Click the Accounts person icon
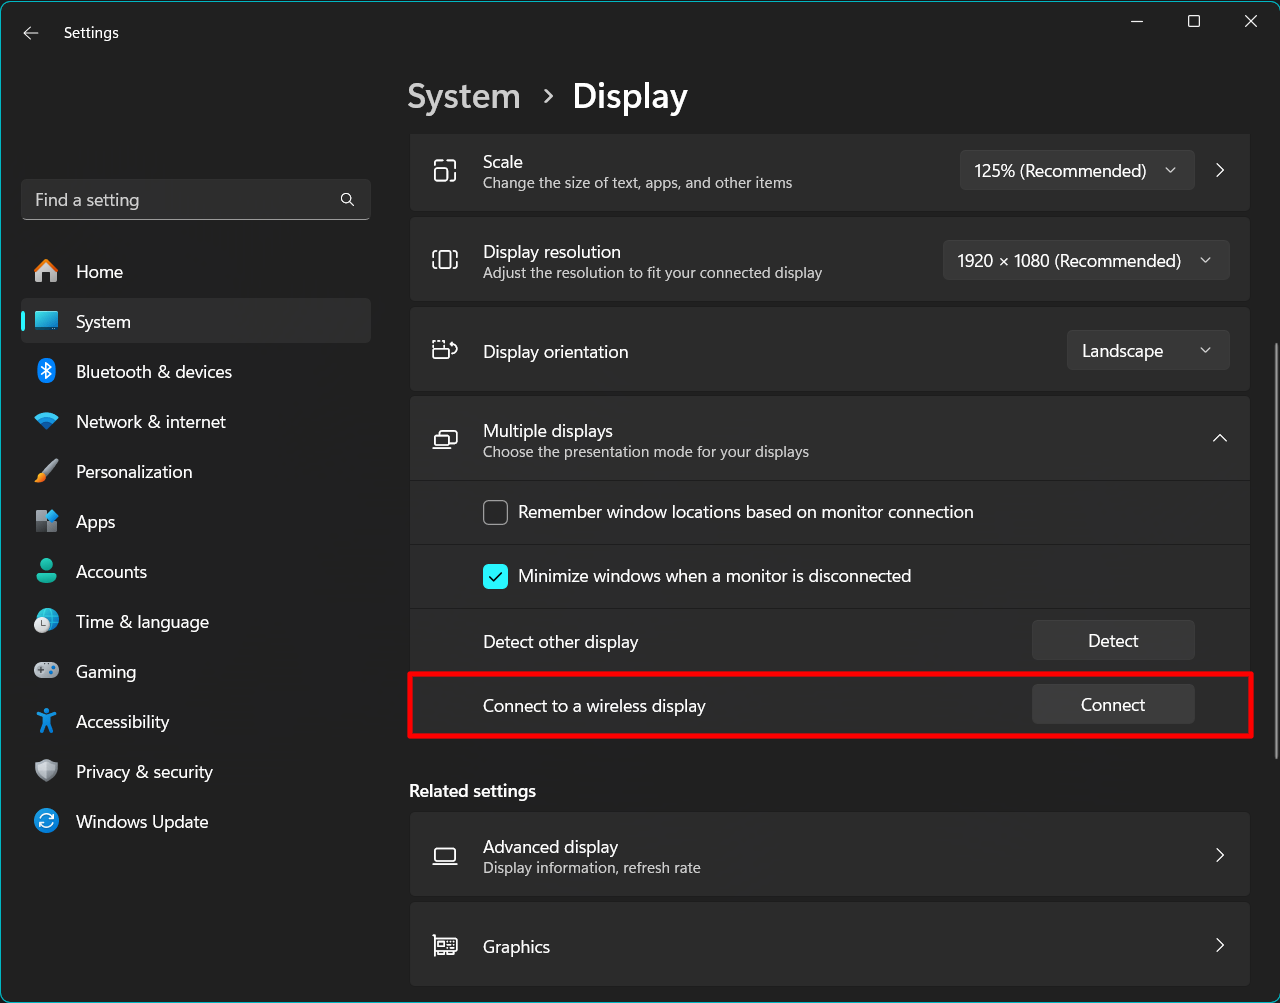 (46, 571)
